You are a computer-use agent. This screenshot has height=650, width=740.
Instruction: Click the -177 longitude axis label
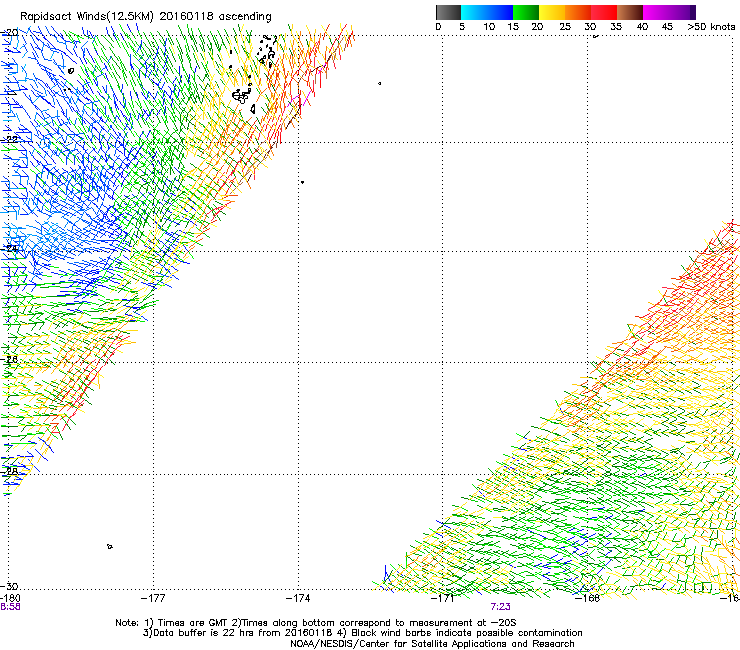click(153, 598)
